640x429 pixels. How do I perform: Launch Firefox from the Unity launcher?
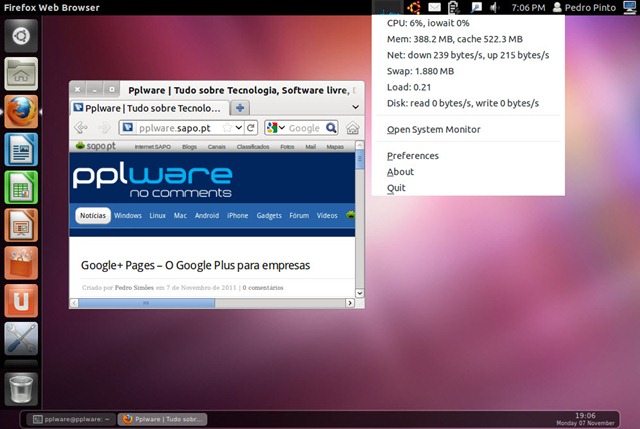tap(21, 111)
